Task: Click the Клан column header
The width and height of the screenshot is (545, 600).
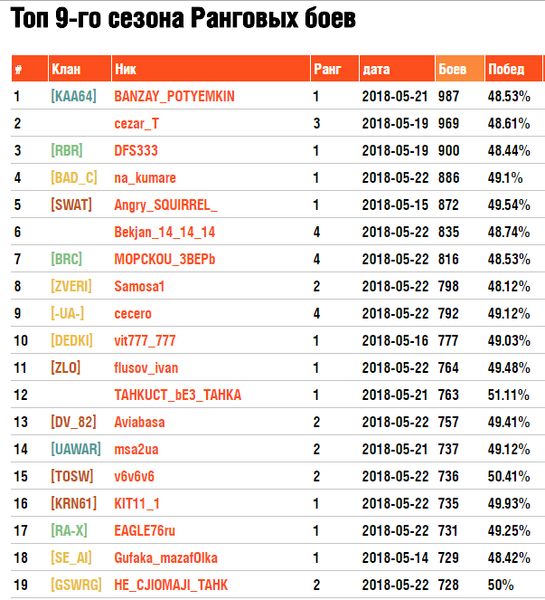Action: coord(80,68)
